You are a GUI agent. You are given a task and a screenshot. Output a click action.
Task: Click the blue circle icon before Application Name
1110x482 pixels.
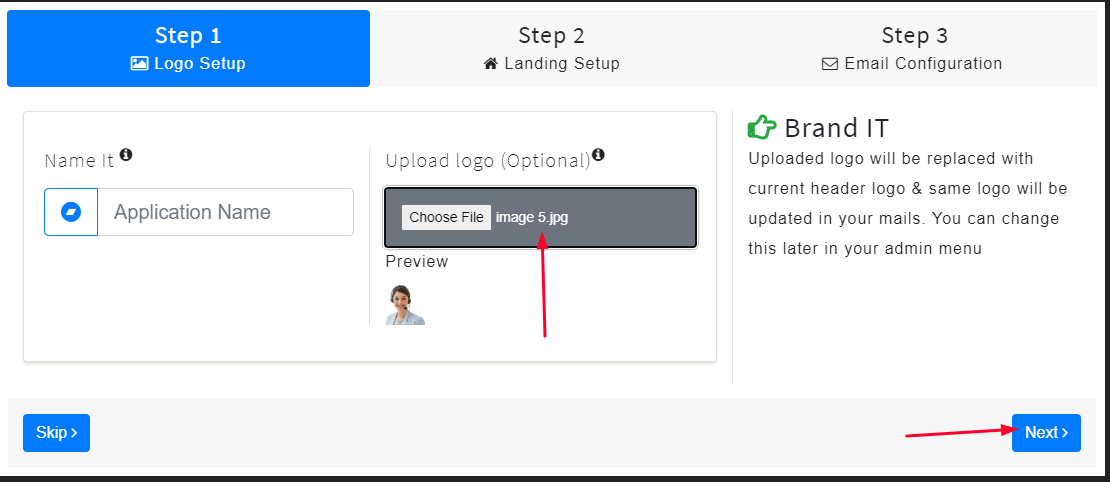(x=71, y=212)
